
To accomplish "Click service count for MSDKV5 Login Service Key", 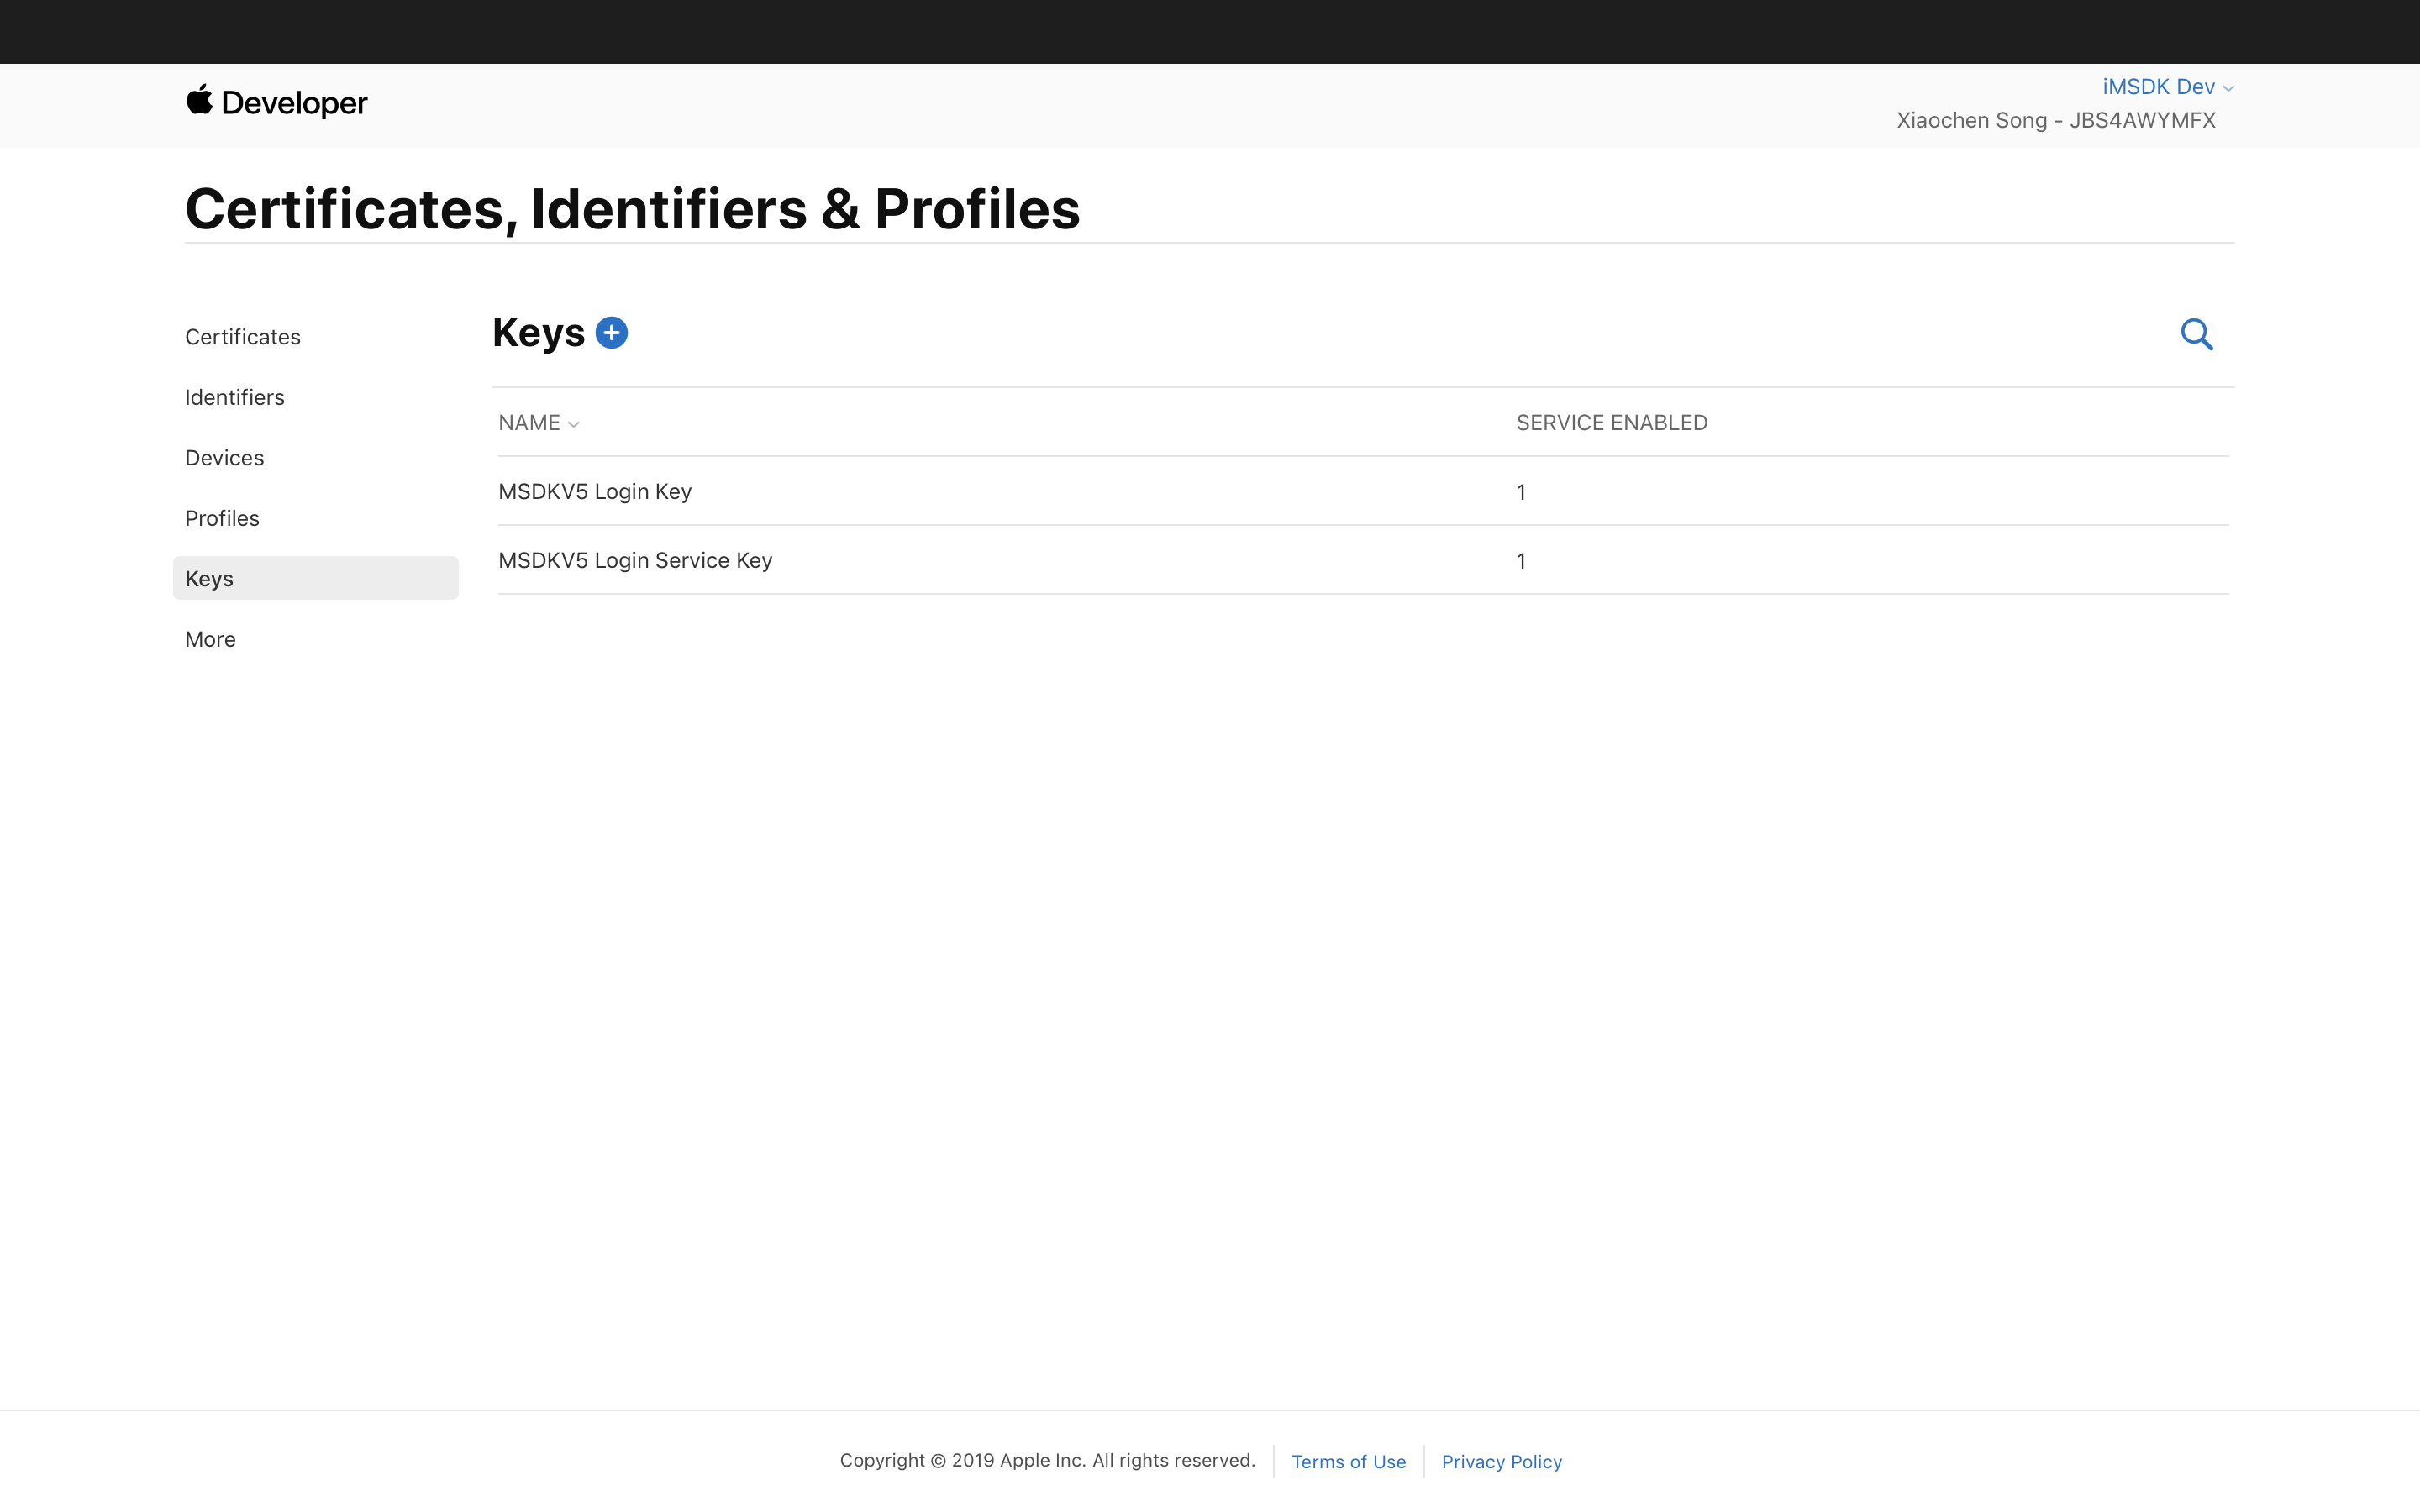I will (1520, 561).
